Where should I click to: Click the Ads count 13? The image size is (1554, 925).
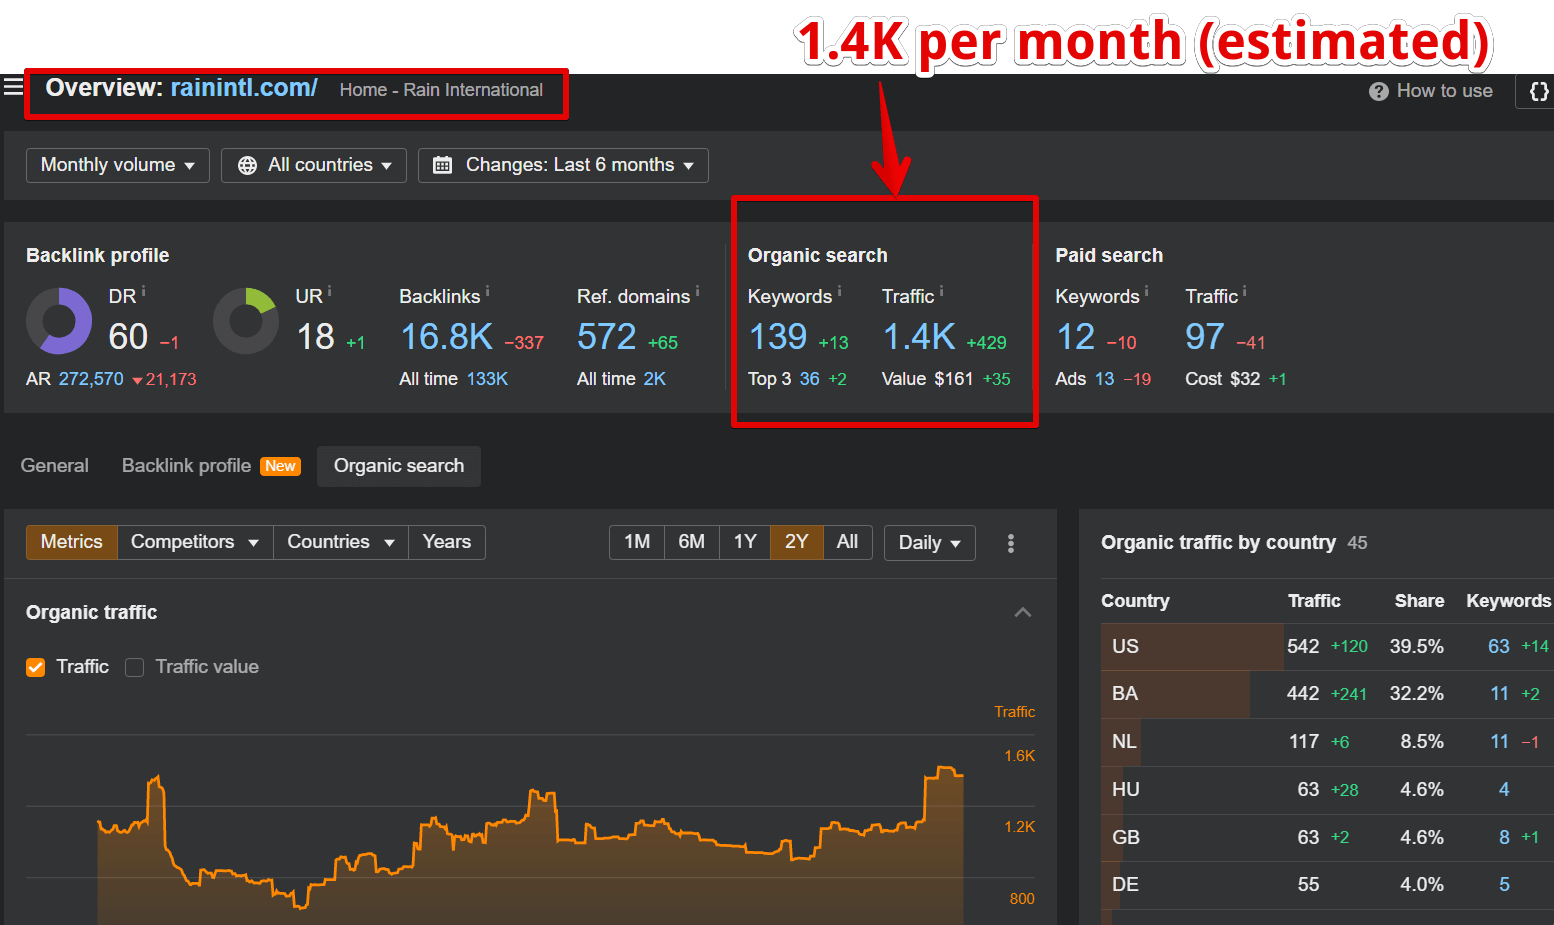point(1105,379)
